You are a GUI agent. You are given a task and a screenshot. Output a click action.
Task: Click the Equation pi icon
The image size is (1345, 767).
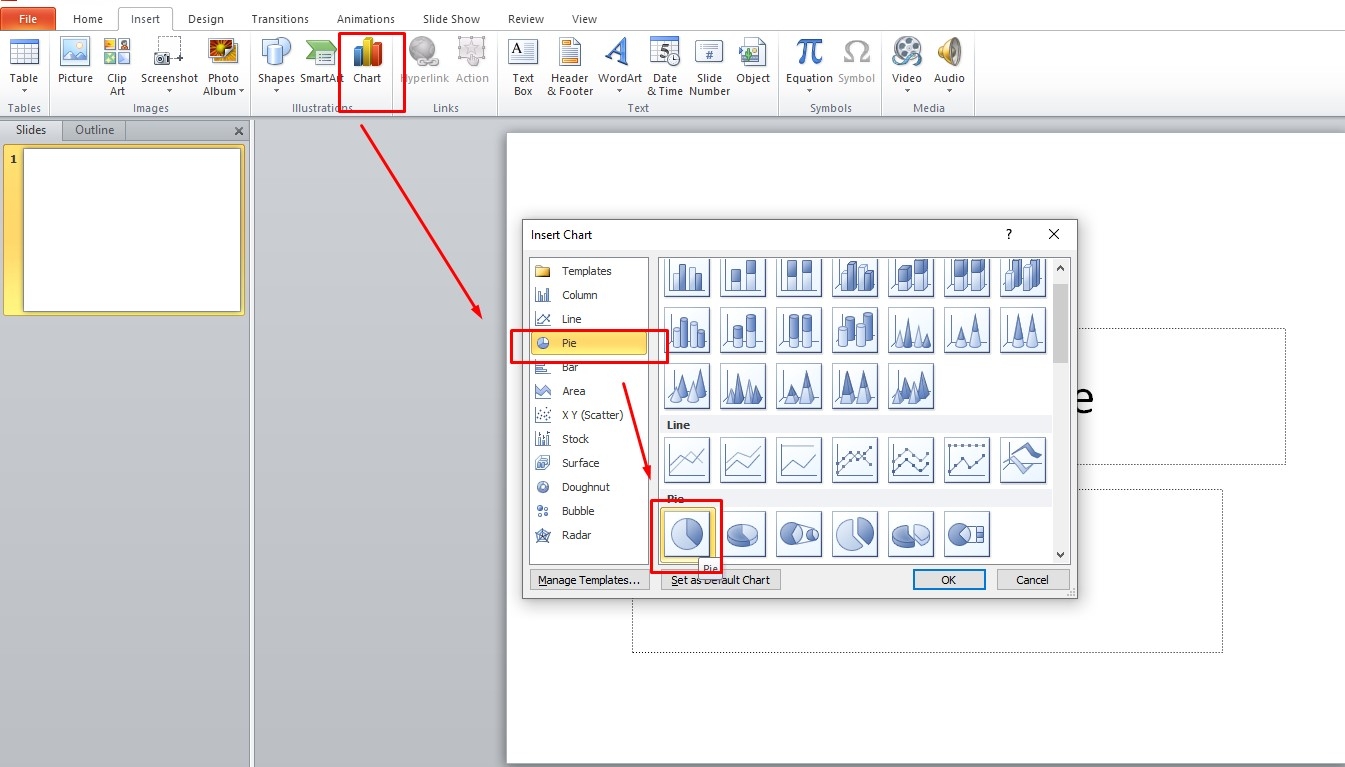[809, 52]
